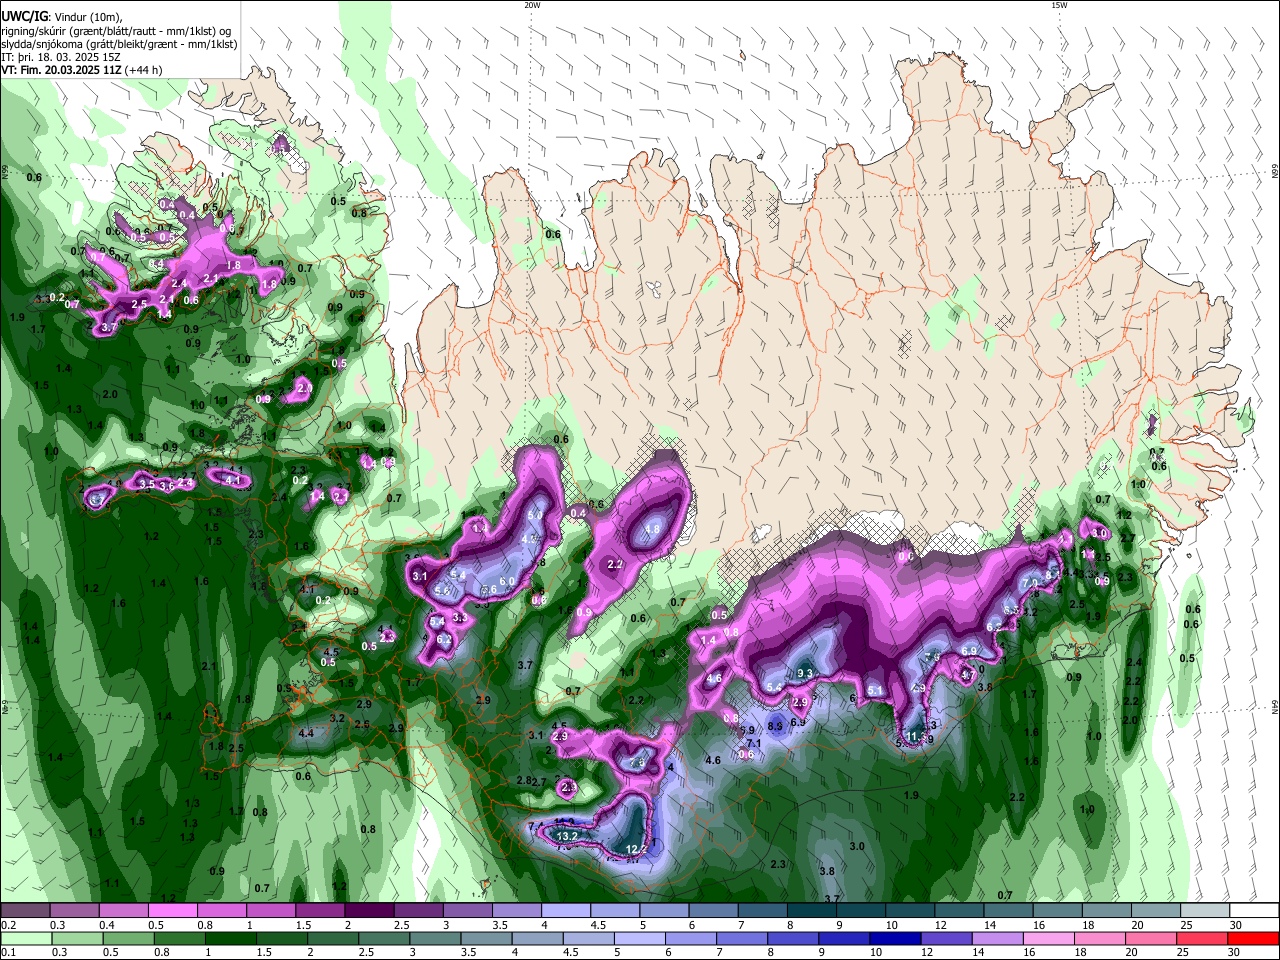Screen dimensions: 1280x960
Task: Pick the darkest green 1–1.5 rain swatch
Action: point(230,939)
